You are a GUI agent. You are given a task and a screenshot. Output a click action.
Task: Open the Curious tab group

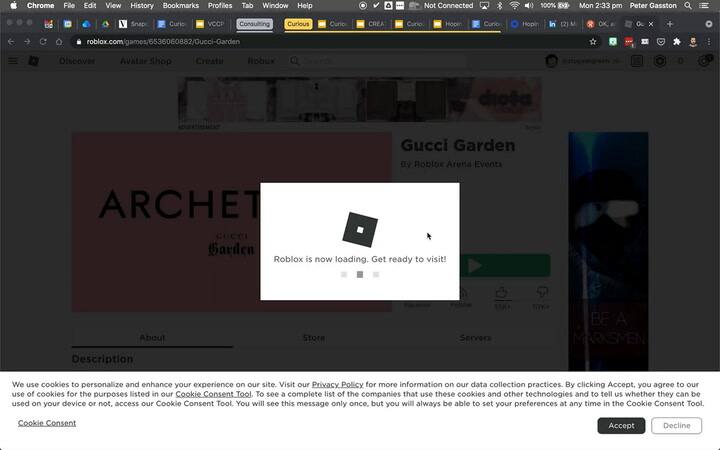pos(298,24)
